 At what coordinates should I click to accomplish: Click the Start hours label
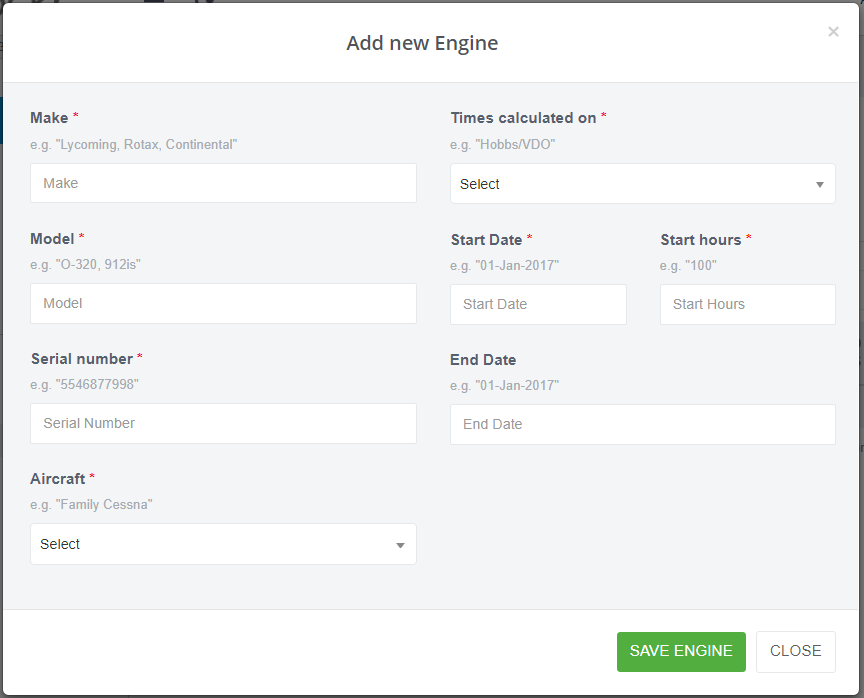coord(701,240)
